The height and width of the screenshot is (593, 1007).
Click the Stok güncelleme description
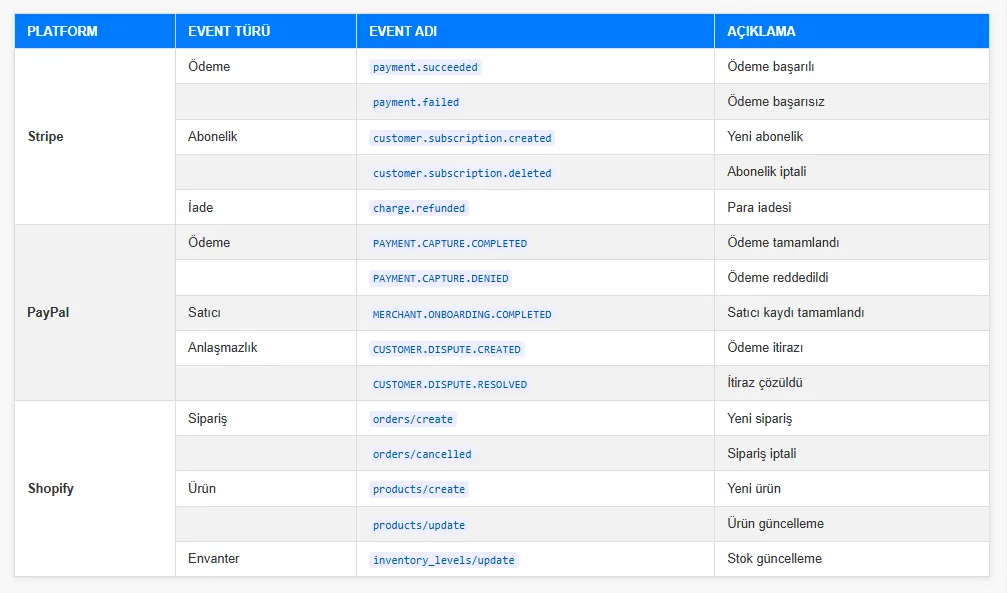click(x=775, y=558)
